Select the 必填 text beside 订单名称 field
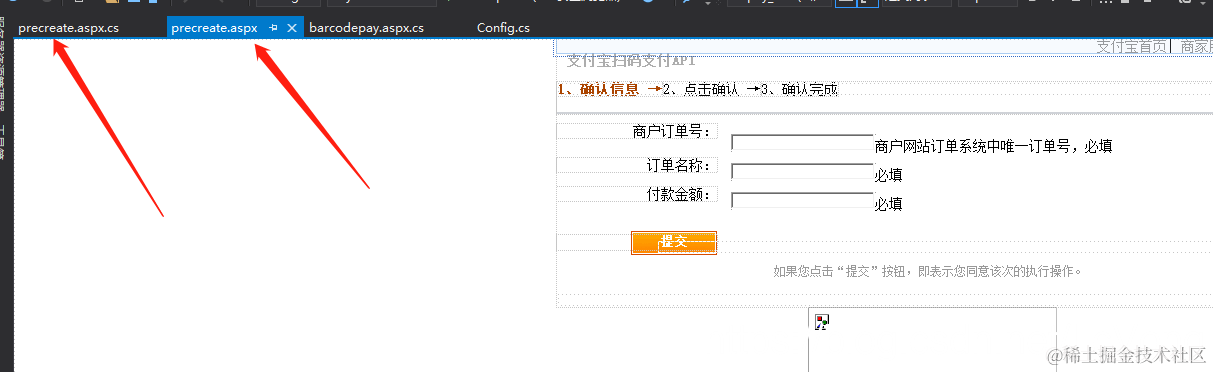 click(889, 175)
